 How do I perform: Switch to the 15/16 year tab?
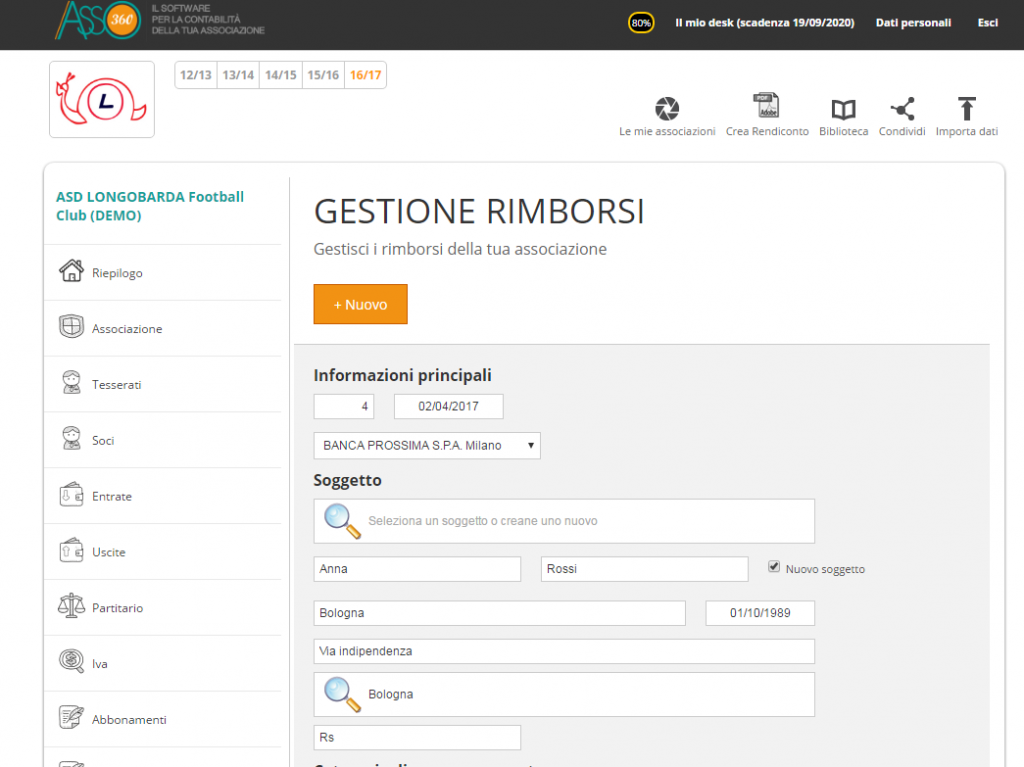323,75
